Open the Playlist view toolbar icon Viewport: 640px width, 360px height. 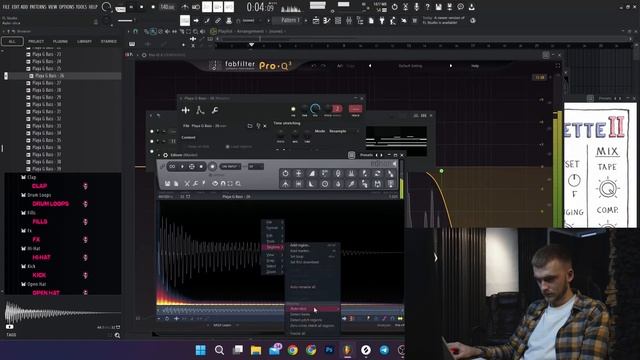tap(316, 20)
